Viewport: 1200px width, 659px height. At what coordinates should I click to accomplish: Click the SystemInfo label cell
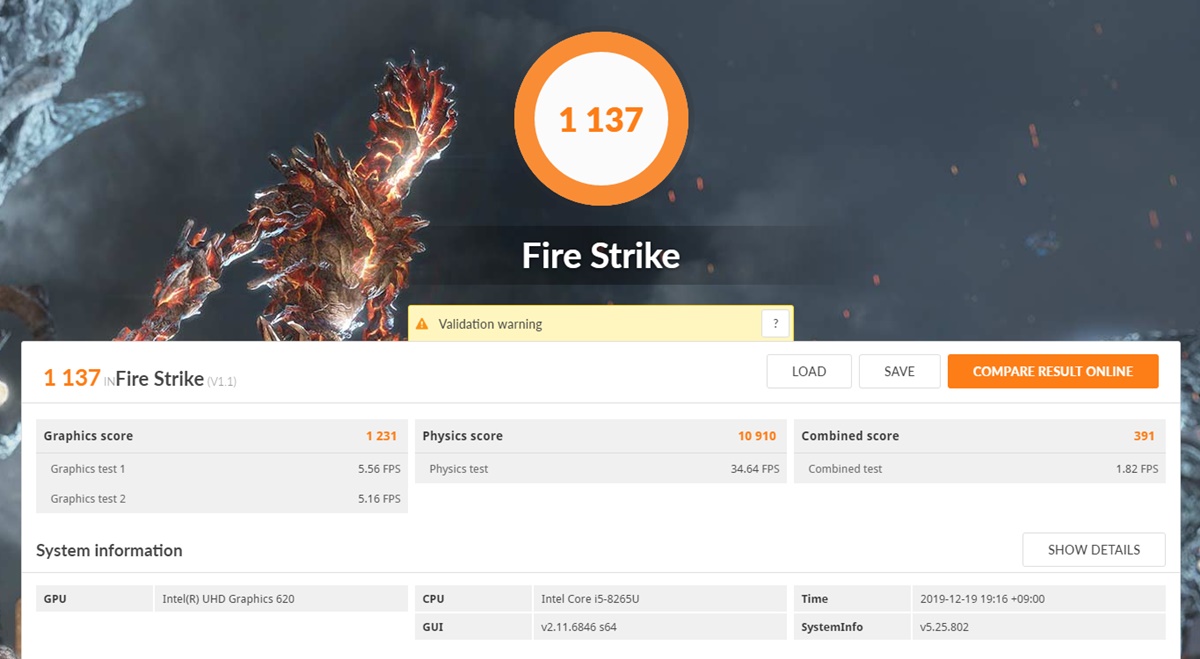click(852, 627)
